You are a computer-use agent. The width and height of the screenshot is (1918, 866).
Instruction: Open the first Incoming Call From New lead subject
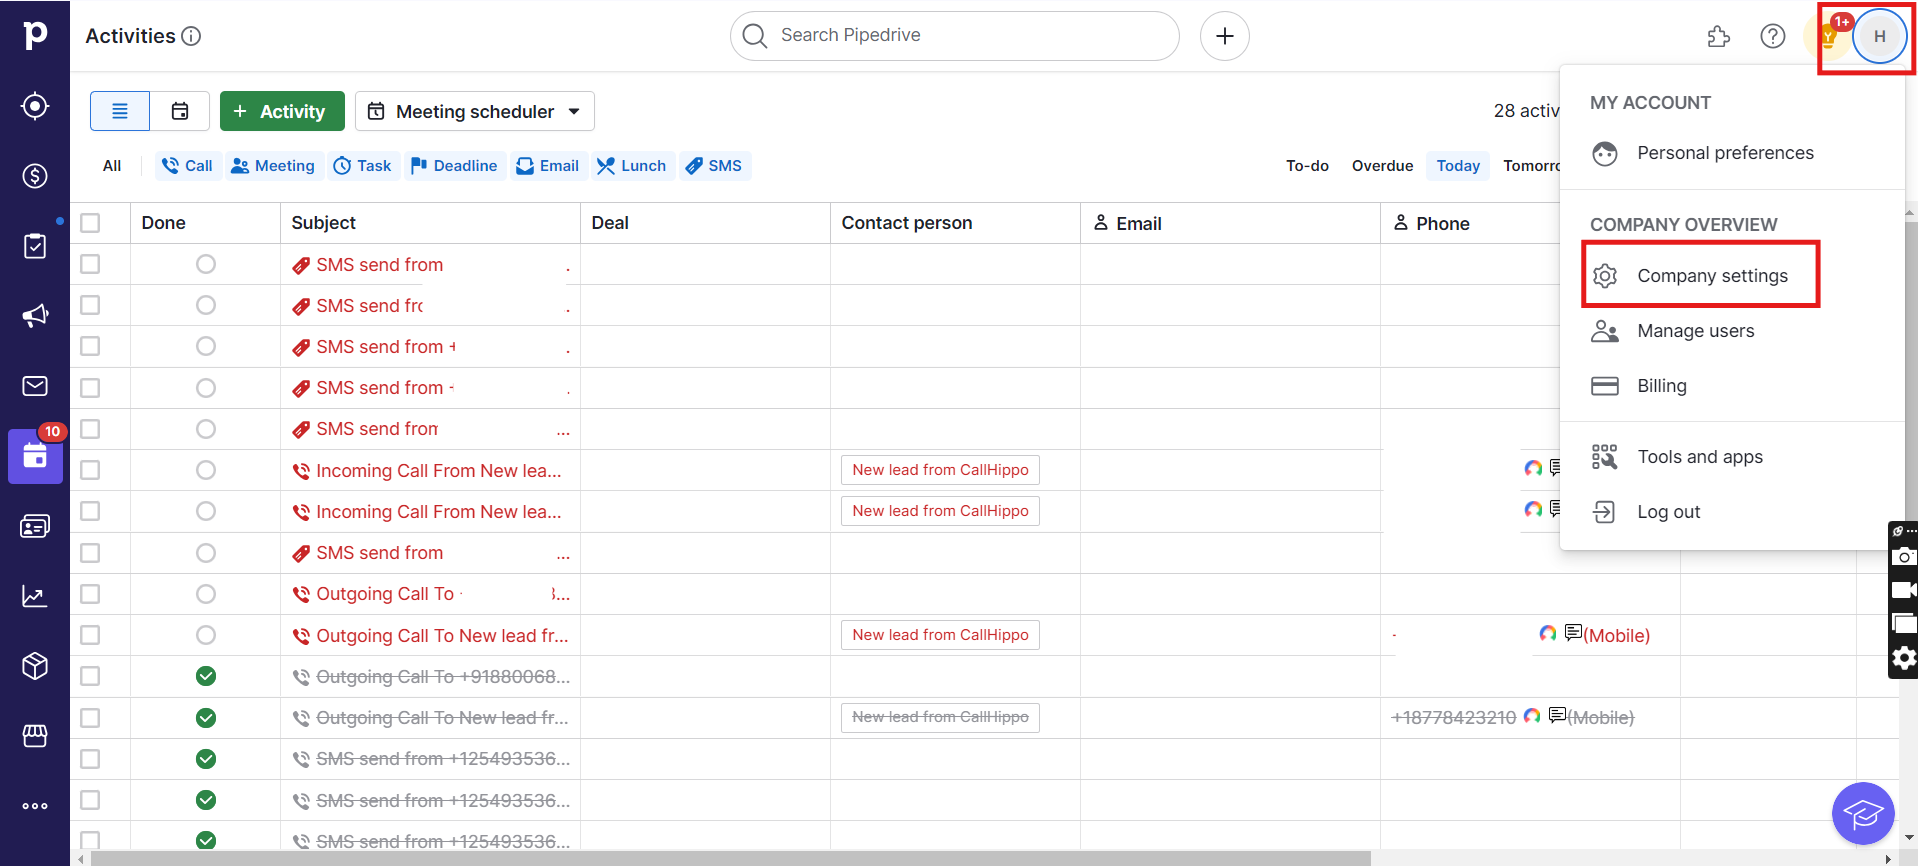(x=439, y=471)
